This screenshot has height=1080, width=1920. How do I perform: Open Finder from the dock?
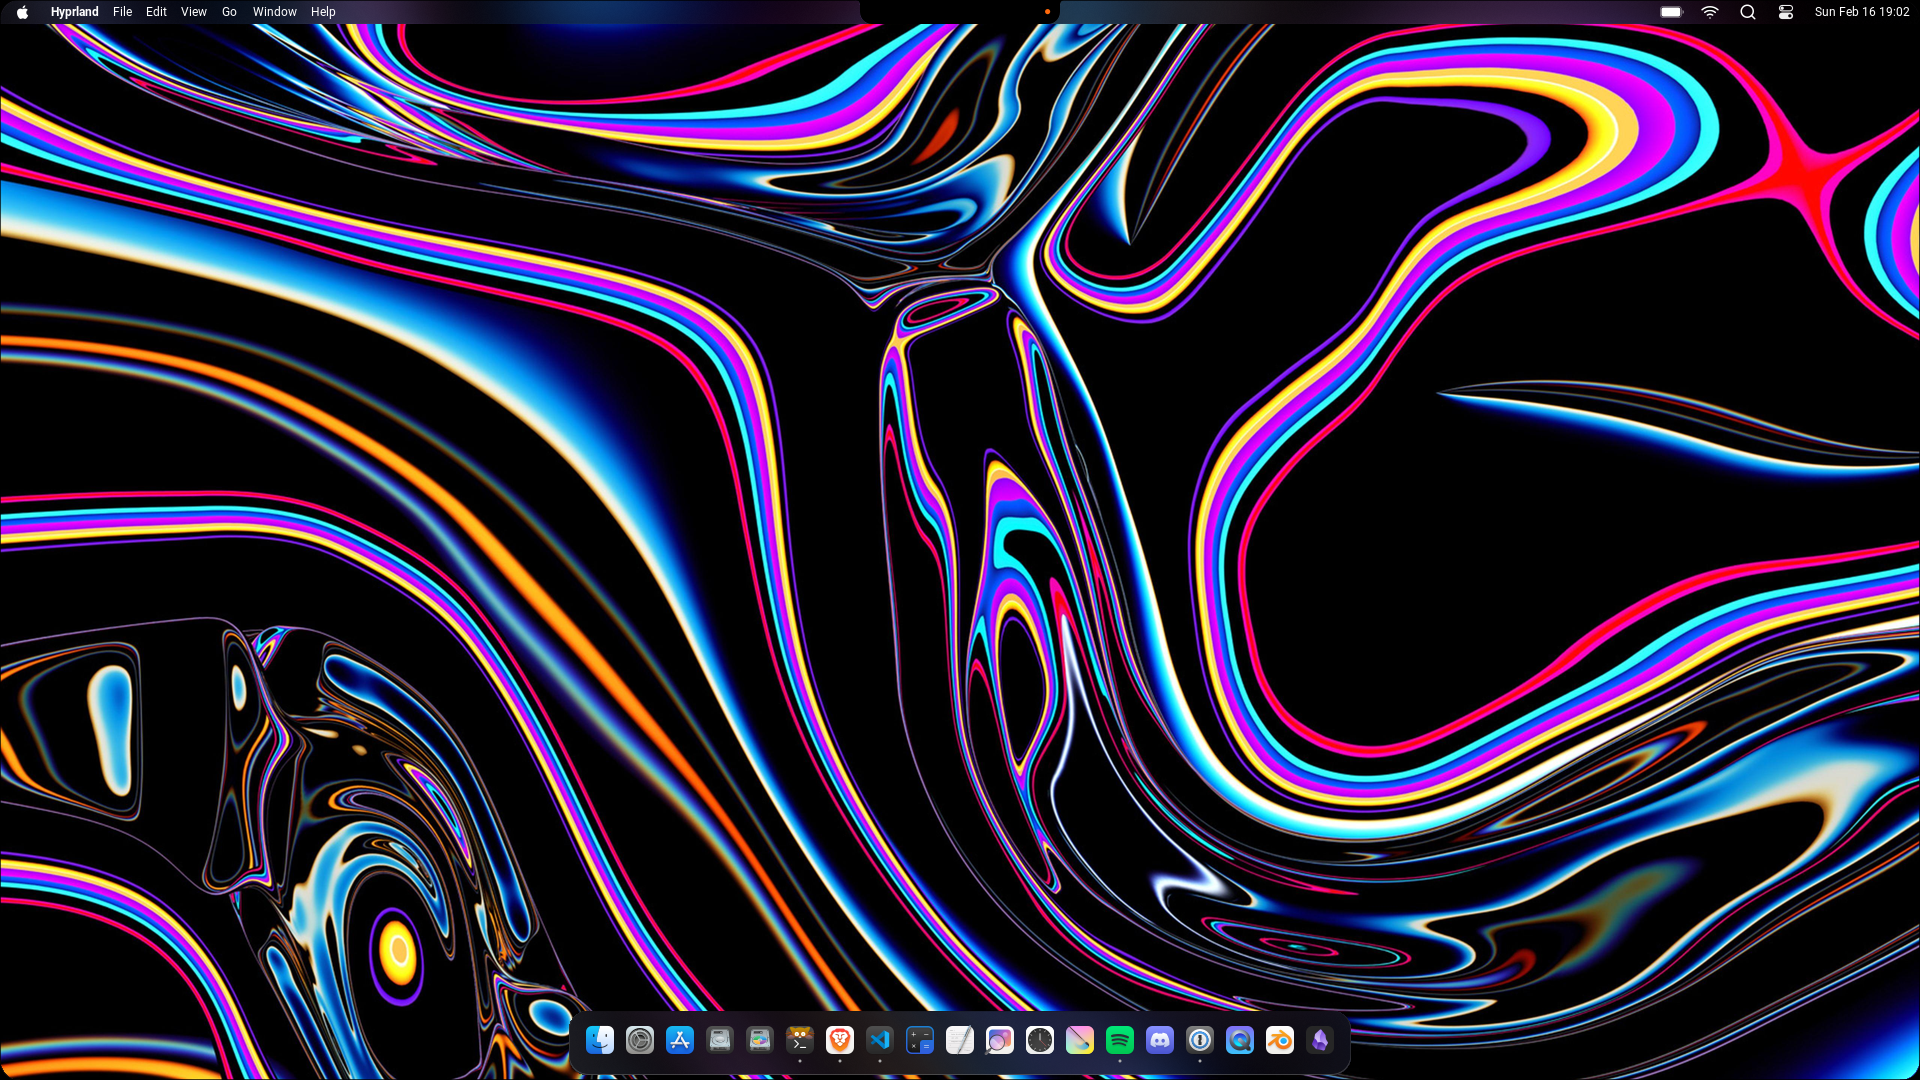[600, 1040]
